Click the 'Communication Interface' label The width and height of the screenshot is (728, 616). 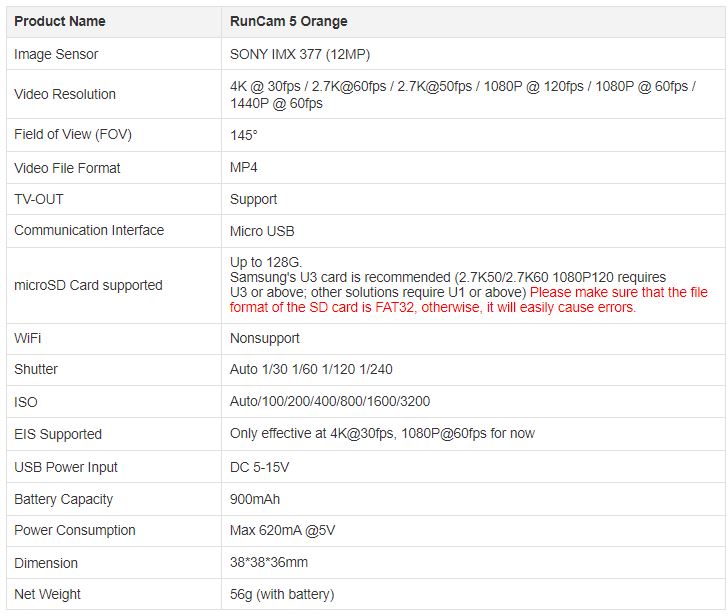coord(89,230)
